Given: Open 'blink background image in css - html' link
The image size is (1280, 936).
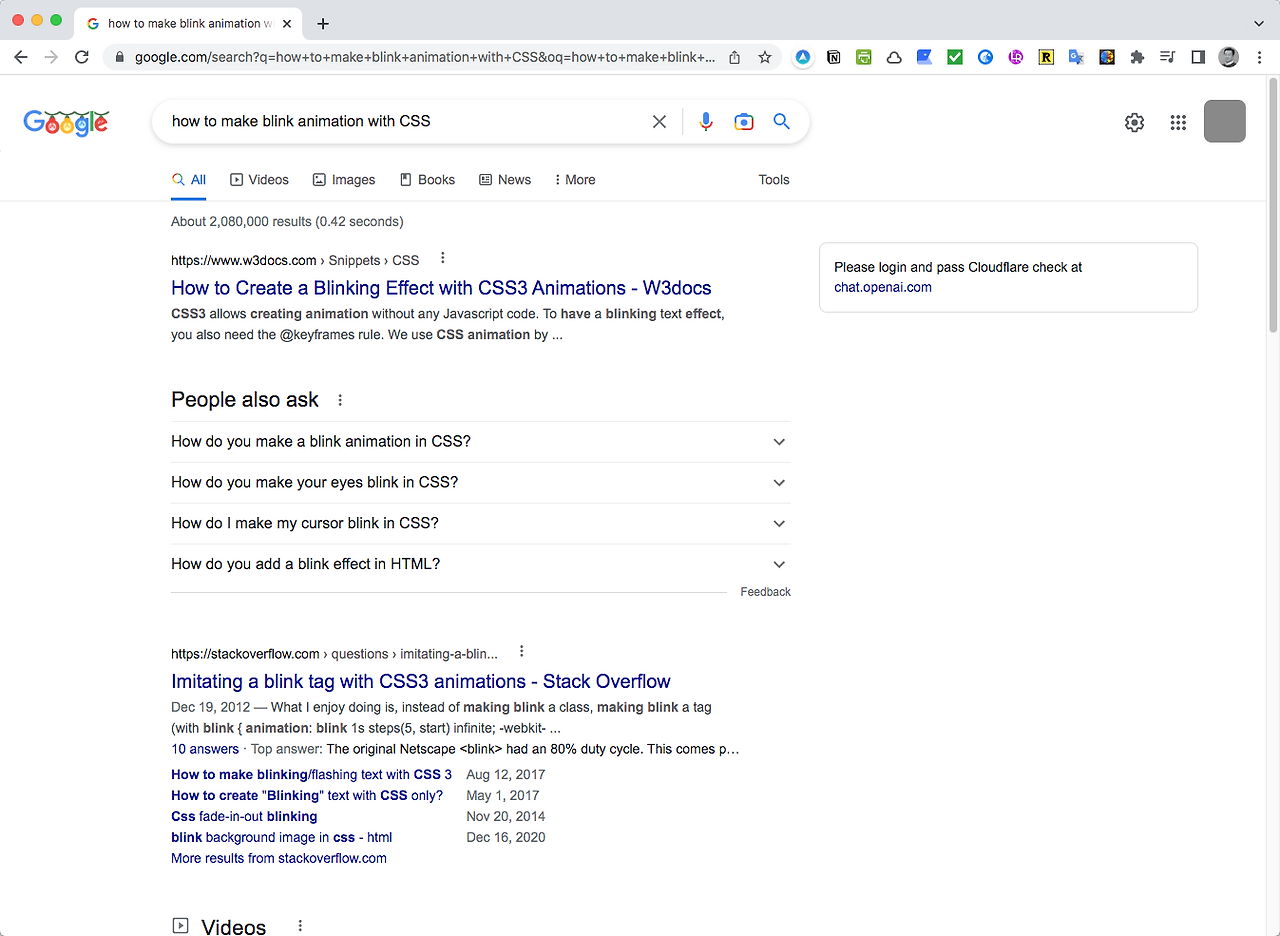Looking at the screenshot, I should 281,837.
